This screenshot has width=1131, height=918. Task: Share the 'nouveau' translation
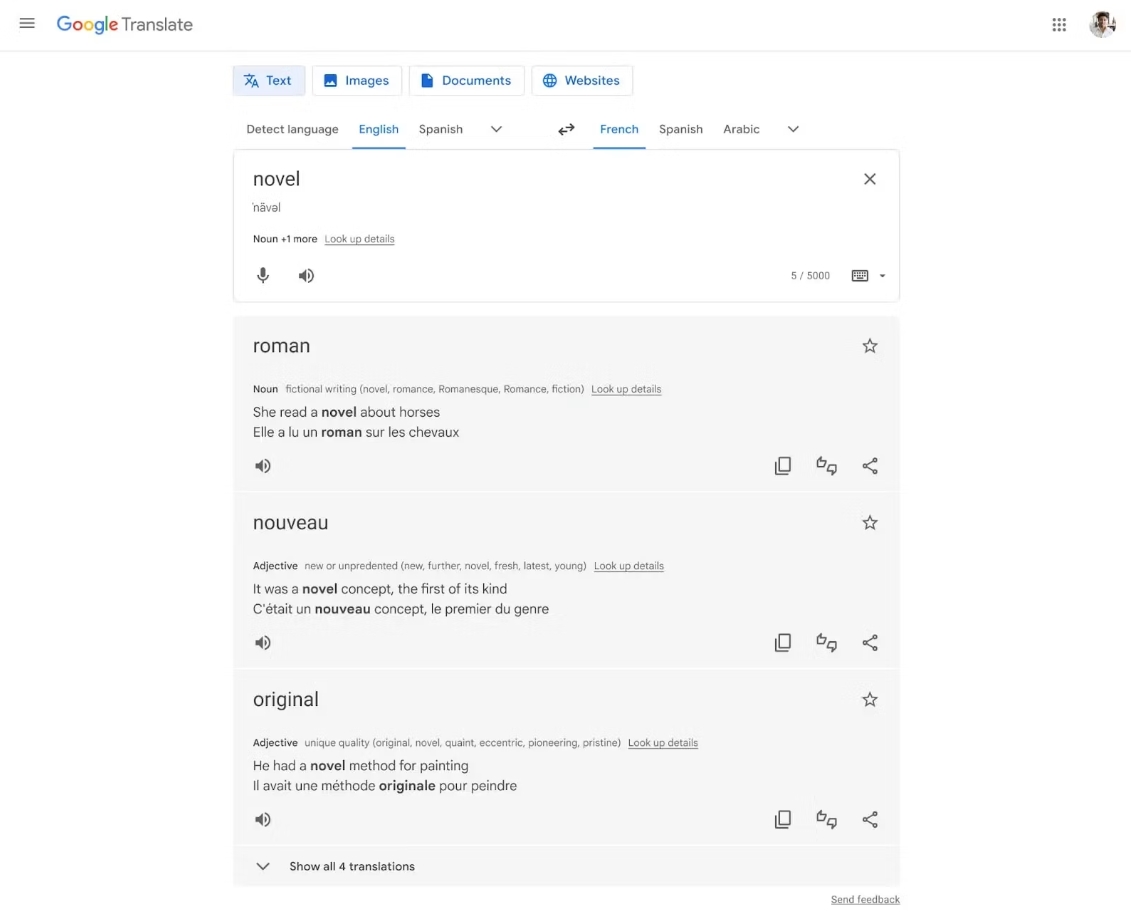869,642
